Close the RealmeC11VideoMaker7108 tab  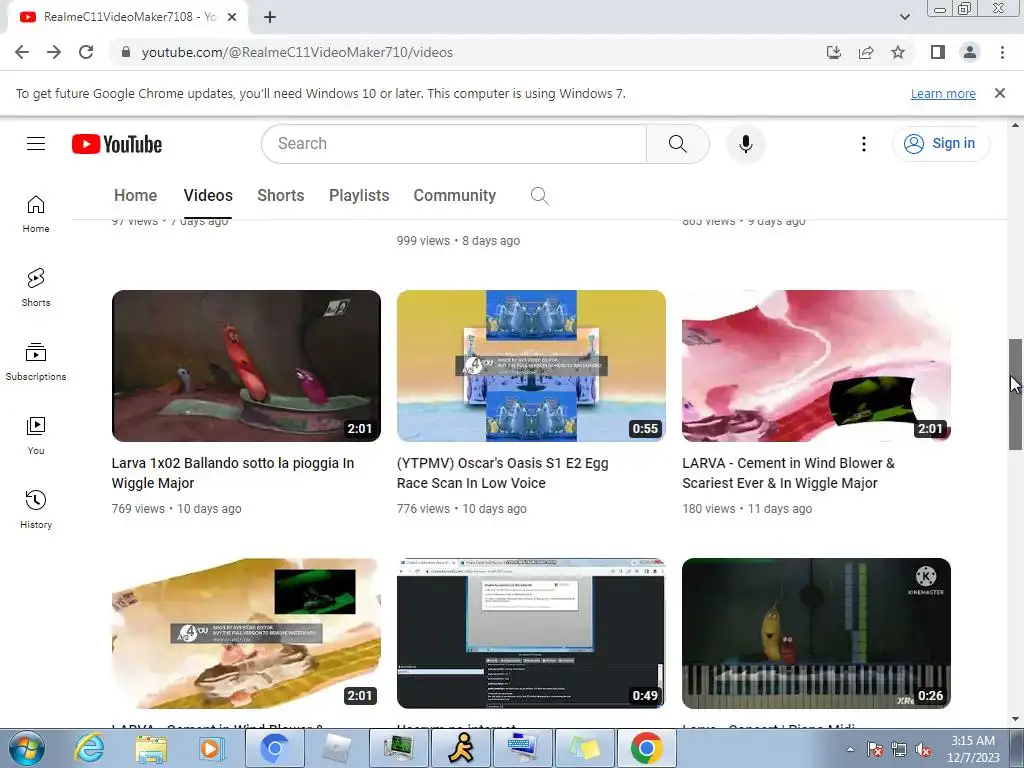tap(232, 17)
